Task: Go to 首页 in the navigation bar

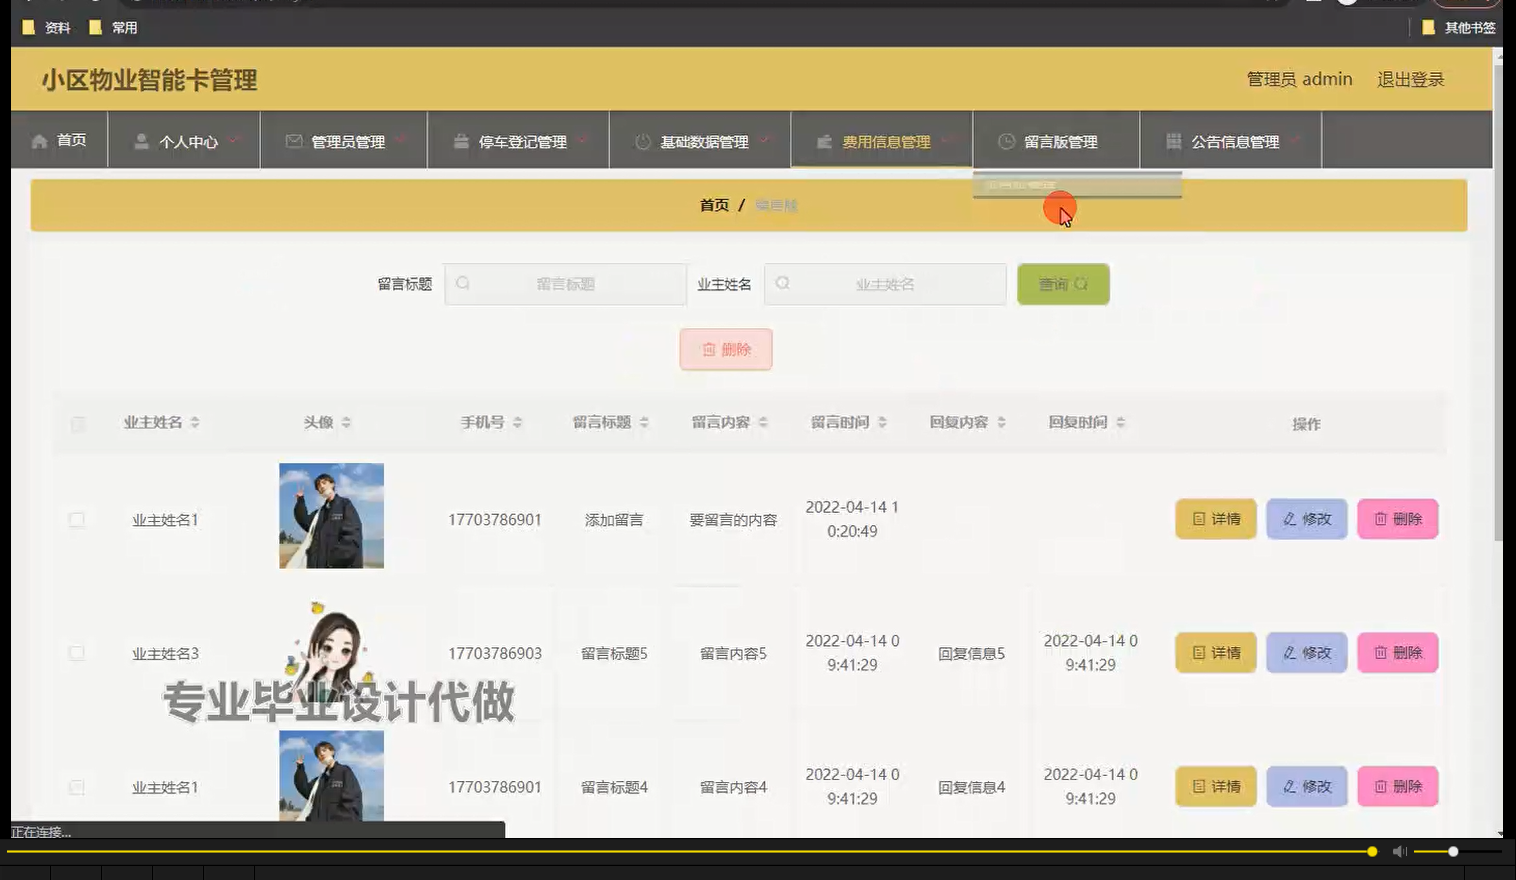Action: click(70, 140)
